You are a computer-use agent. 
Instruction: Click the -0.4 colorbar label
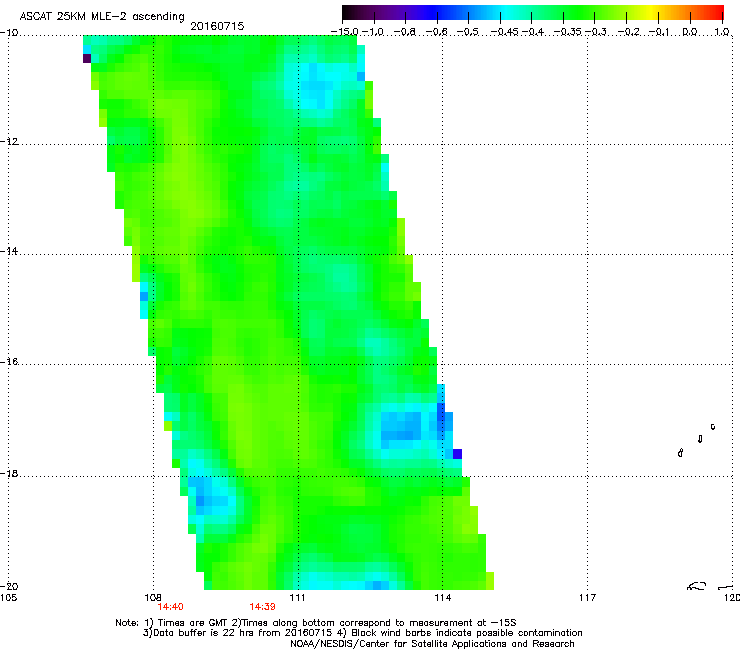tap(533, 32)
